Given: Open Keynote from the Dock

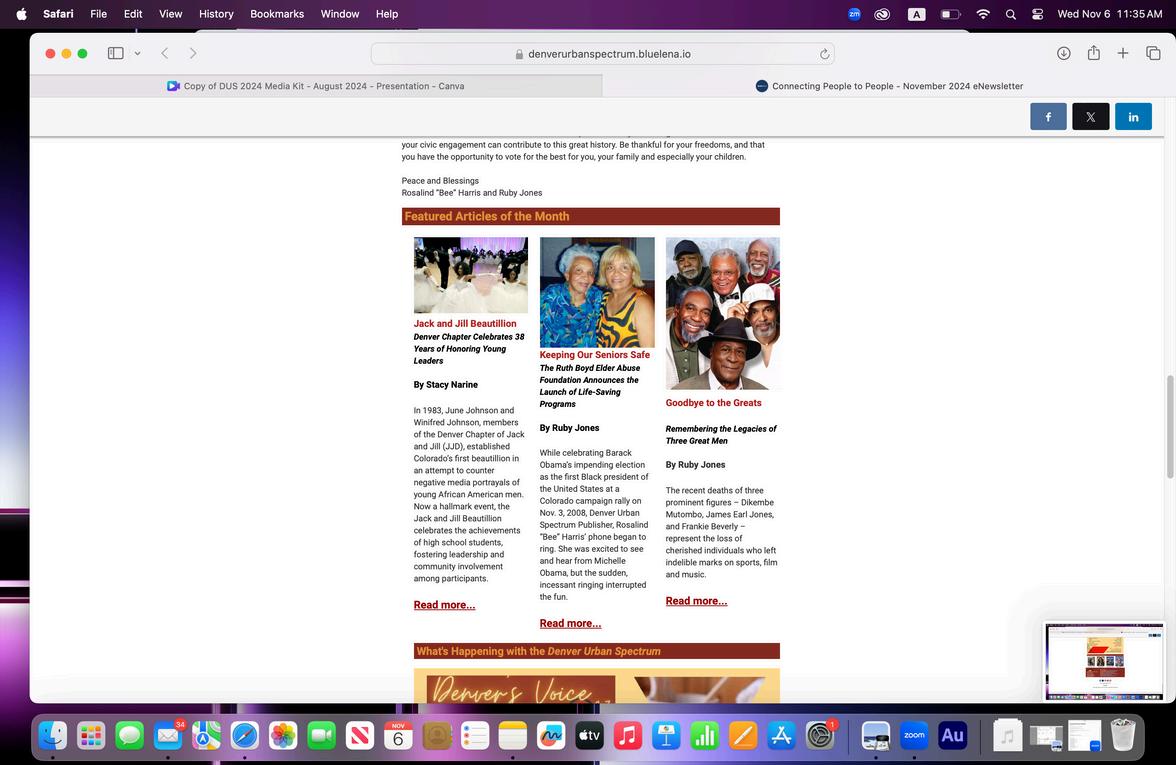Looking at the screenshot, I should [666, 736].
